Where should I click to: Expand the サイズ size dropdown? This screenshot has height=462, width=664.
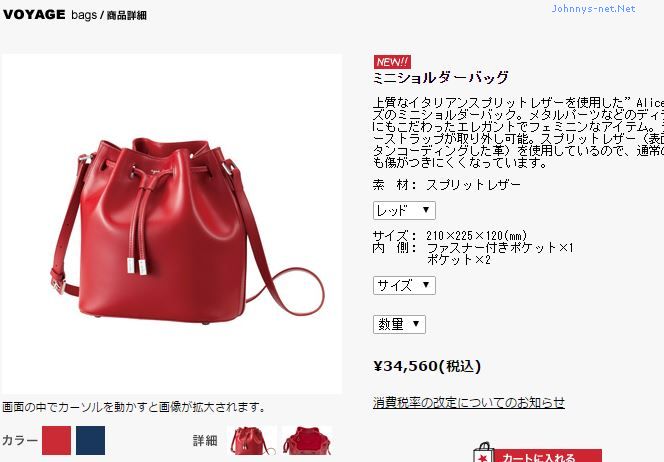point(404,285)
